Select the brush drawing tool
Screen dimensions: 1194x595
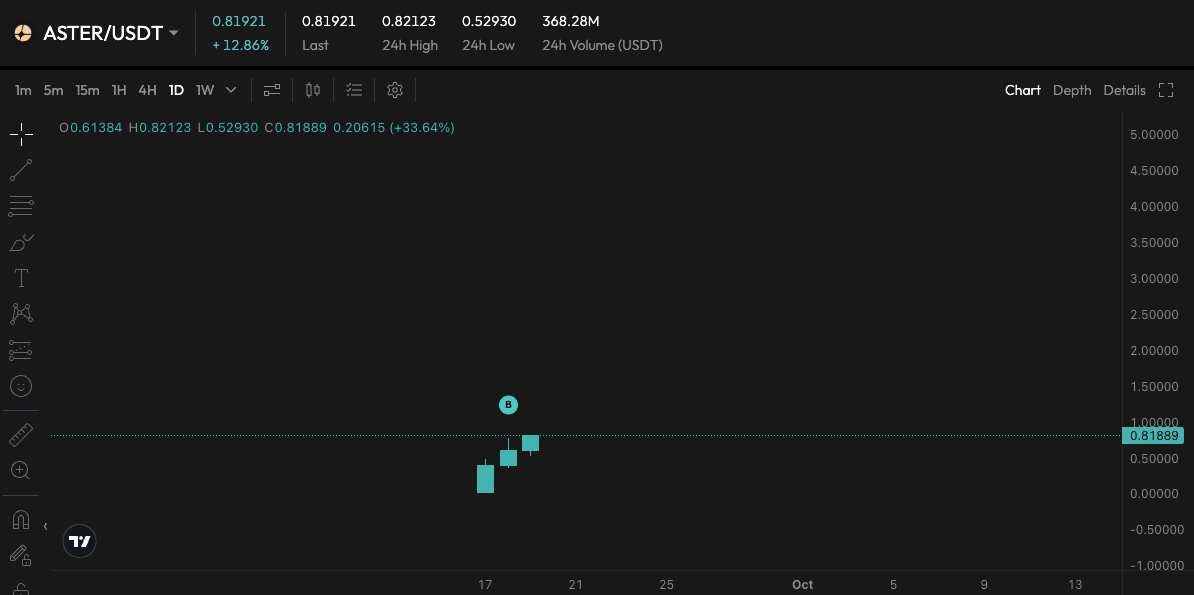(21, 242)
